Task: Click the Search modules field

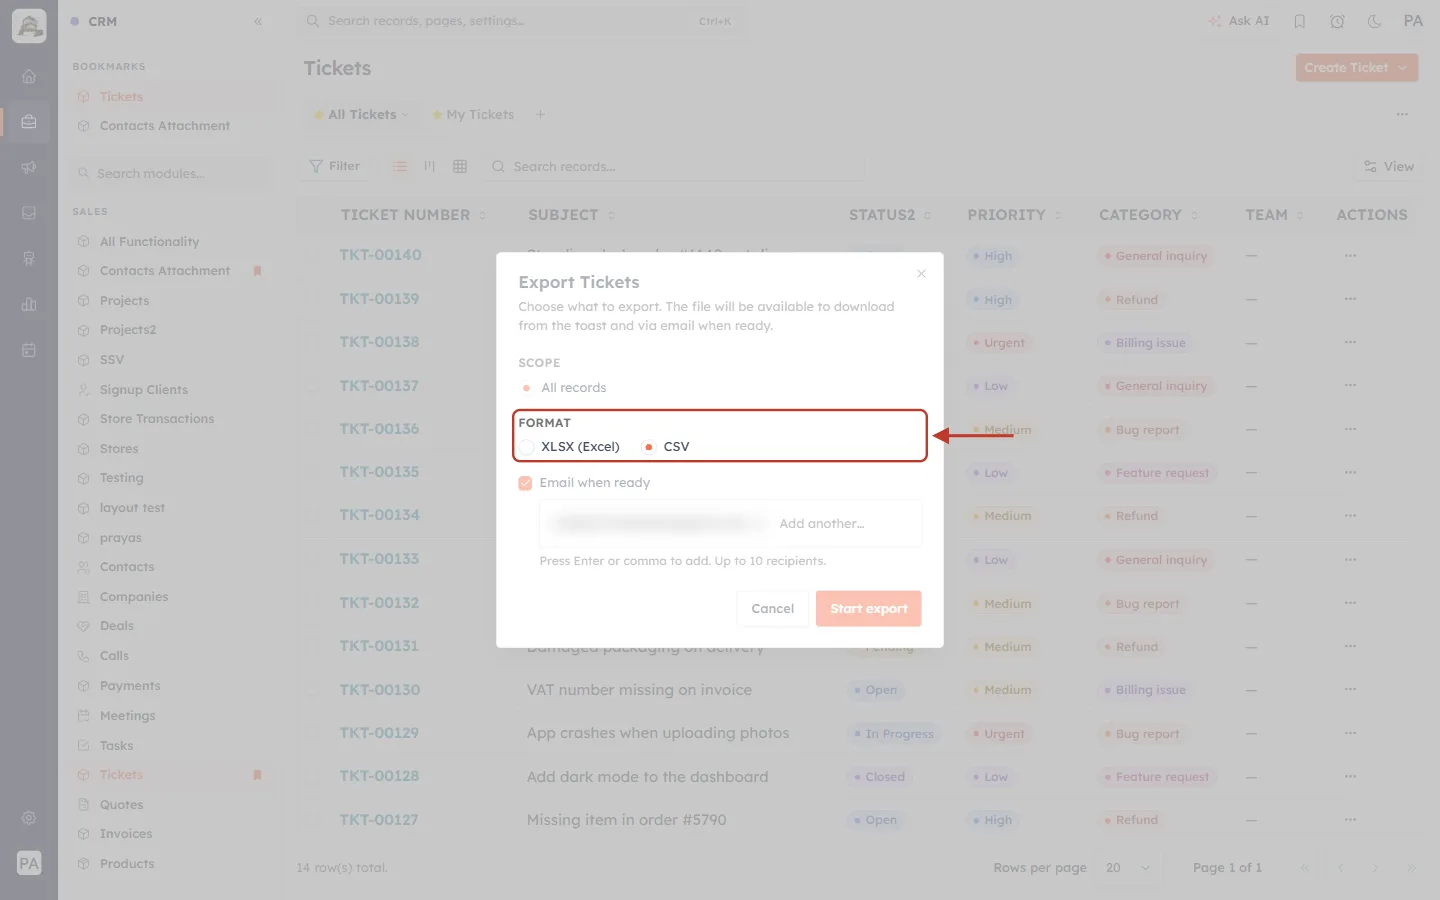Action: (172, 174)
